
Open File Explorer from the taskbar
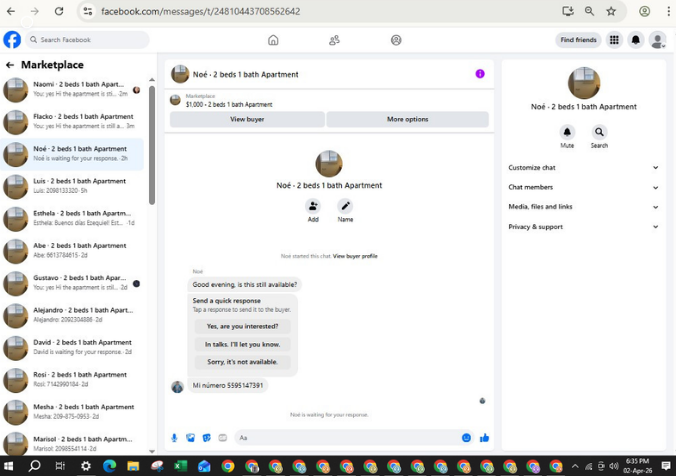tap(133, 466)
